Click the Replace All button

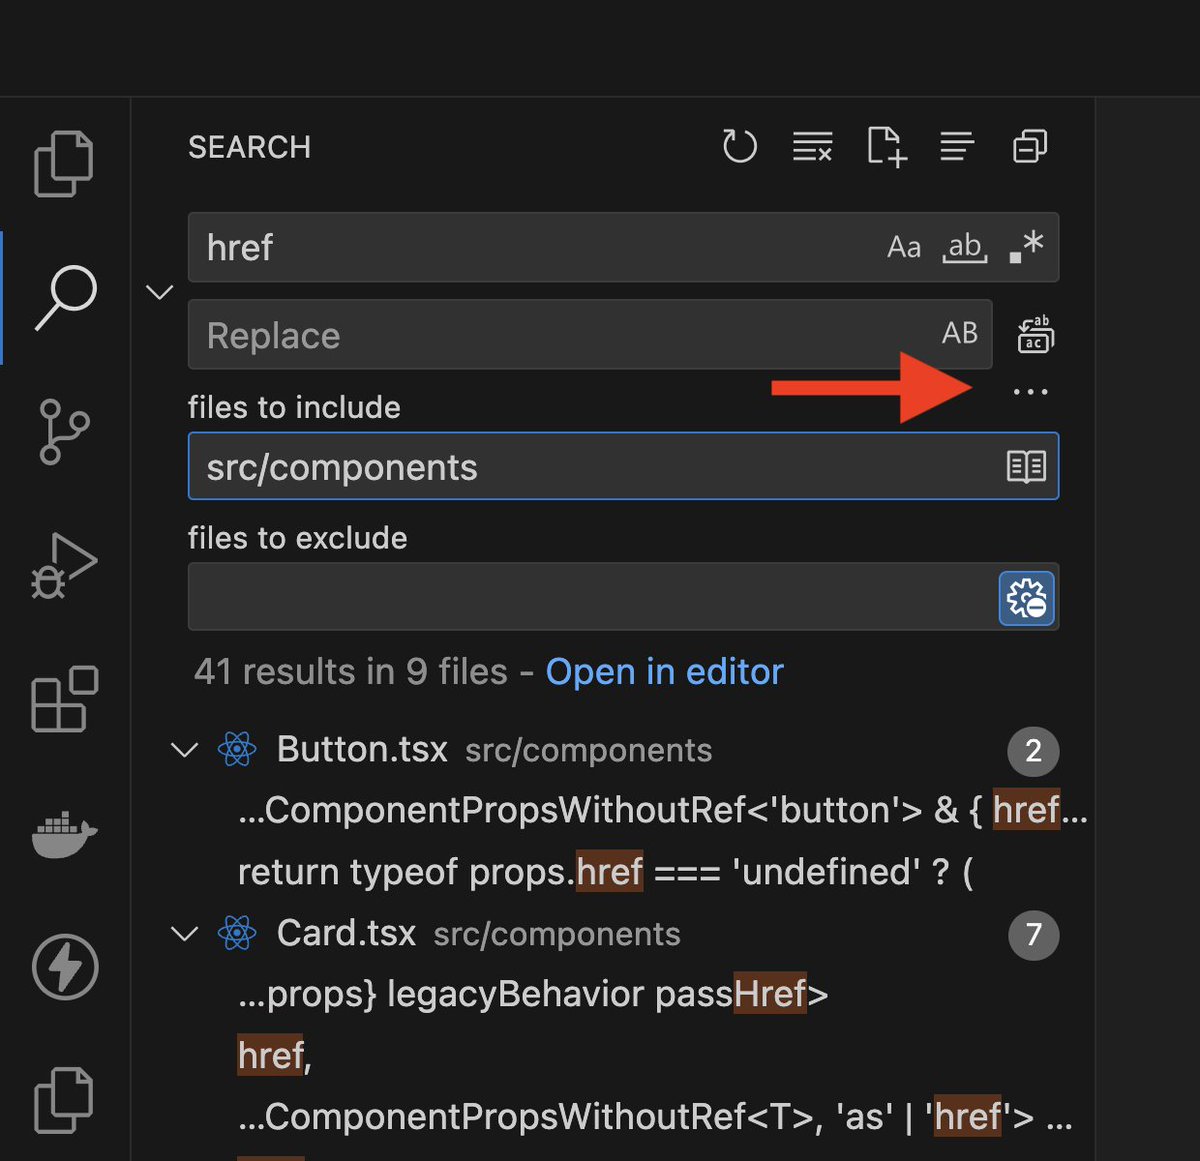(1035, 335)
